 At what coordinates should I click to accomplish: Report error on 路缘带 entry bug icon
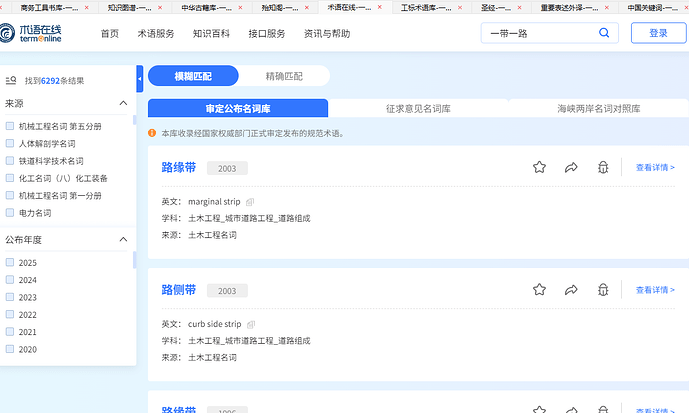[x=603, y=167]
